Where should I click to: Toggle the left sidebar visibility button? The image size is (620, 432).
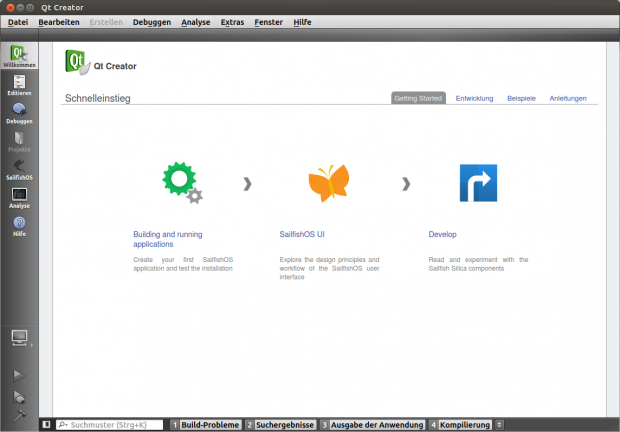46,425
